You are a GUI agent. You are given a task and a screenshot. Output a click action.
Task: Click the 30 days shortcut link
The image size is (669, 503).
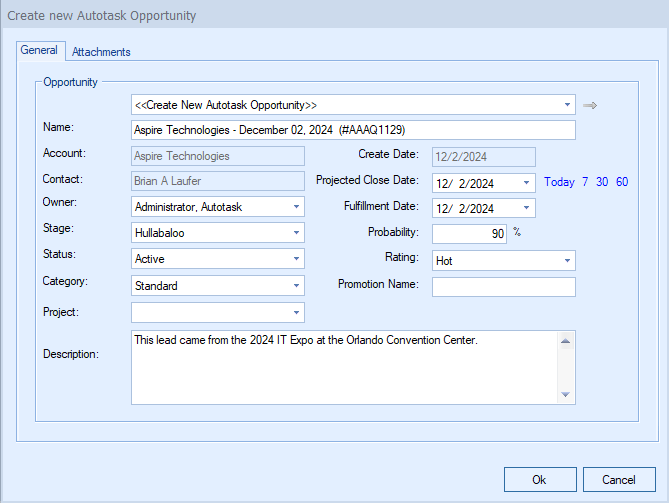pos(602,182)
